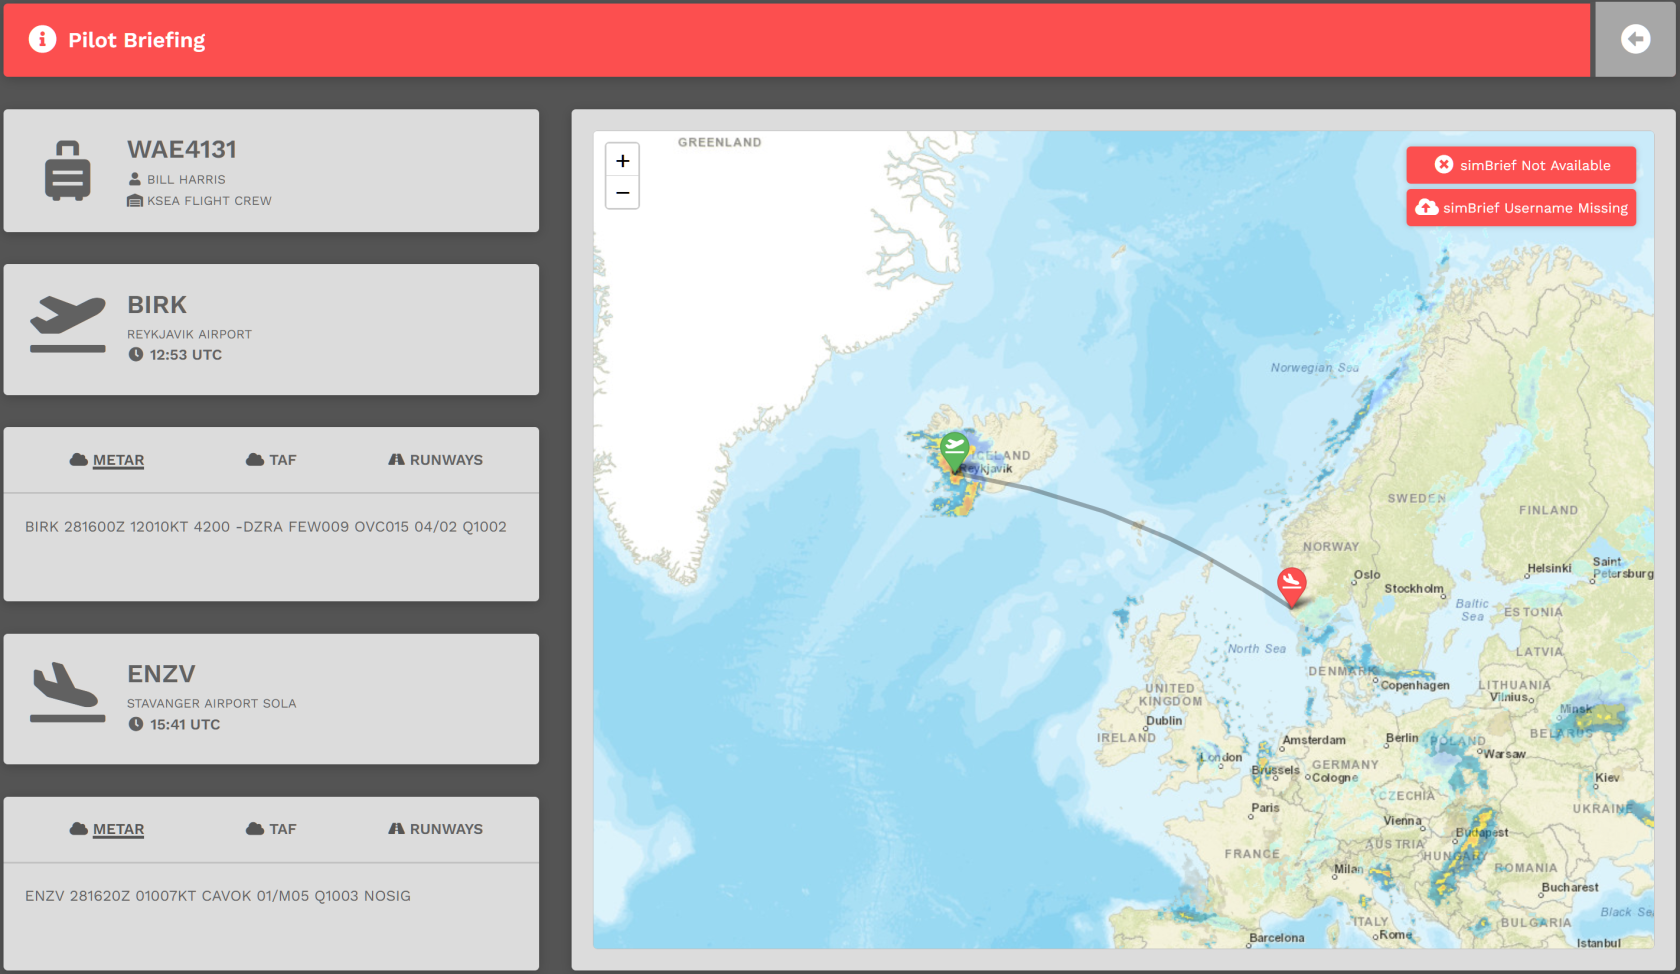Screen dimensions: 1680x974
Task: Click the back arrow button in header
Action: (x=1635, y=39)
